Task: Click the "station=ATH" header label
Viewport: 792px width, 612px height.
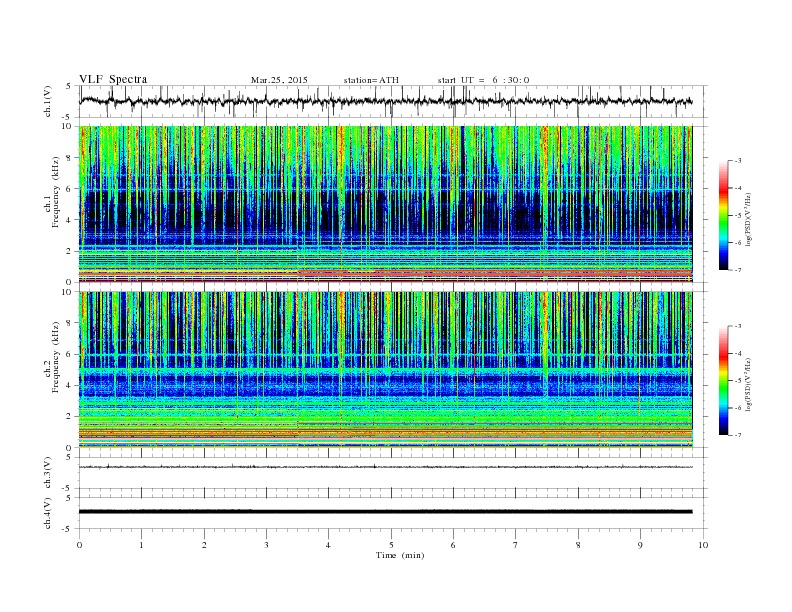Action: 371,80
